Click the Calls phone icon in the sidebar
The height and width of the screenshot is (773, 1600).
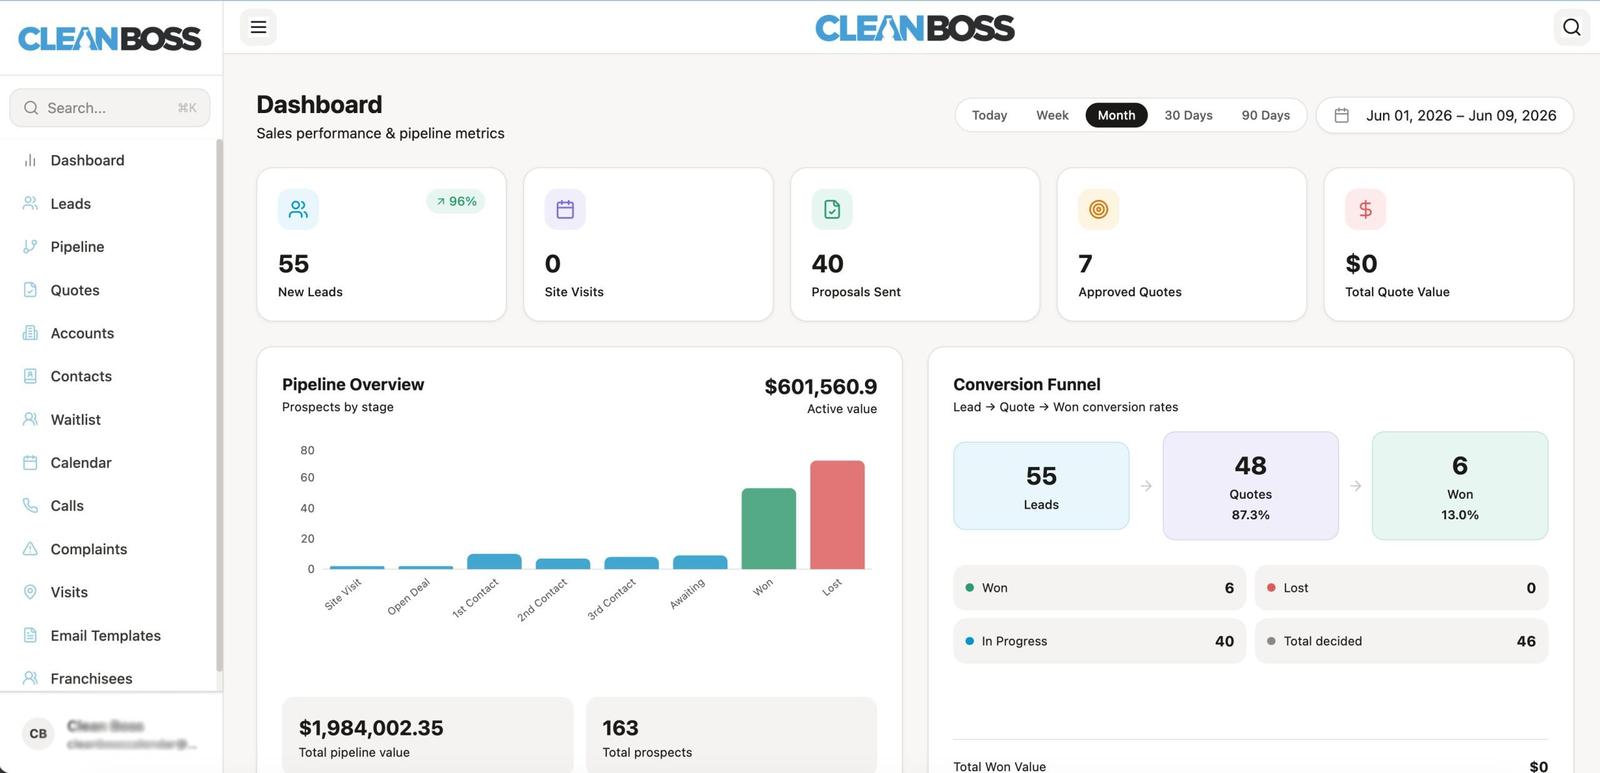pyautogui.click(x=30, y=505)
